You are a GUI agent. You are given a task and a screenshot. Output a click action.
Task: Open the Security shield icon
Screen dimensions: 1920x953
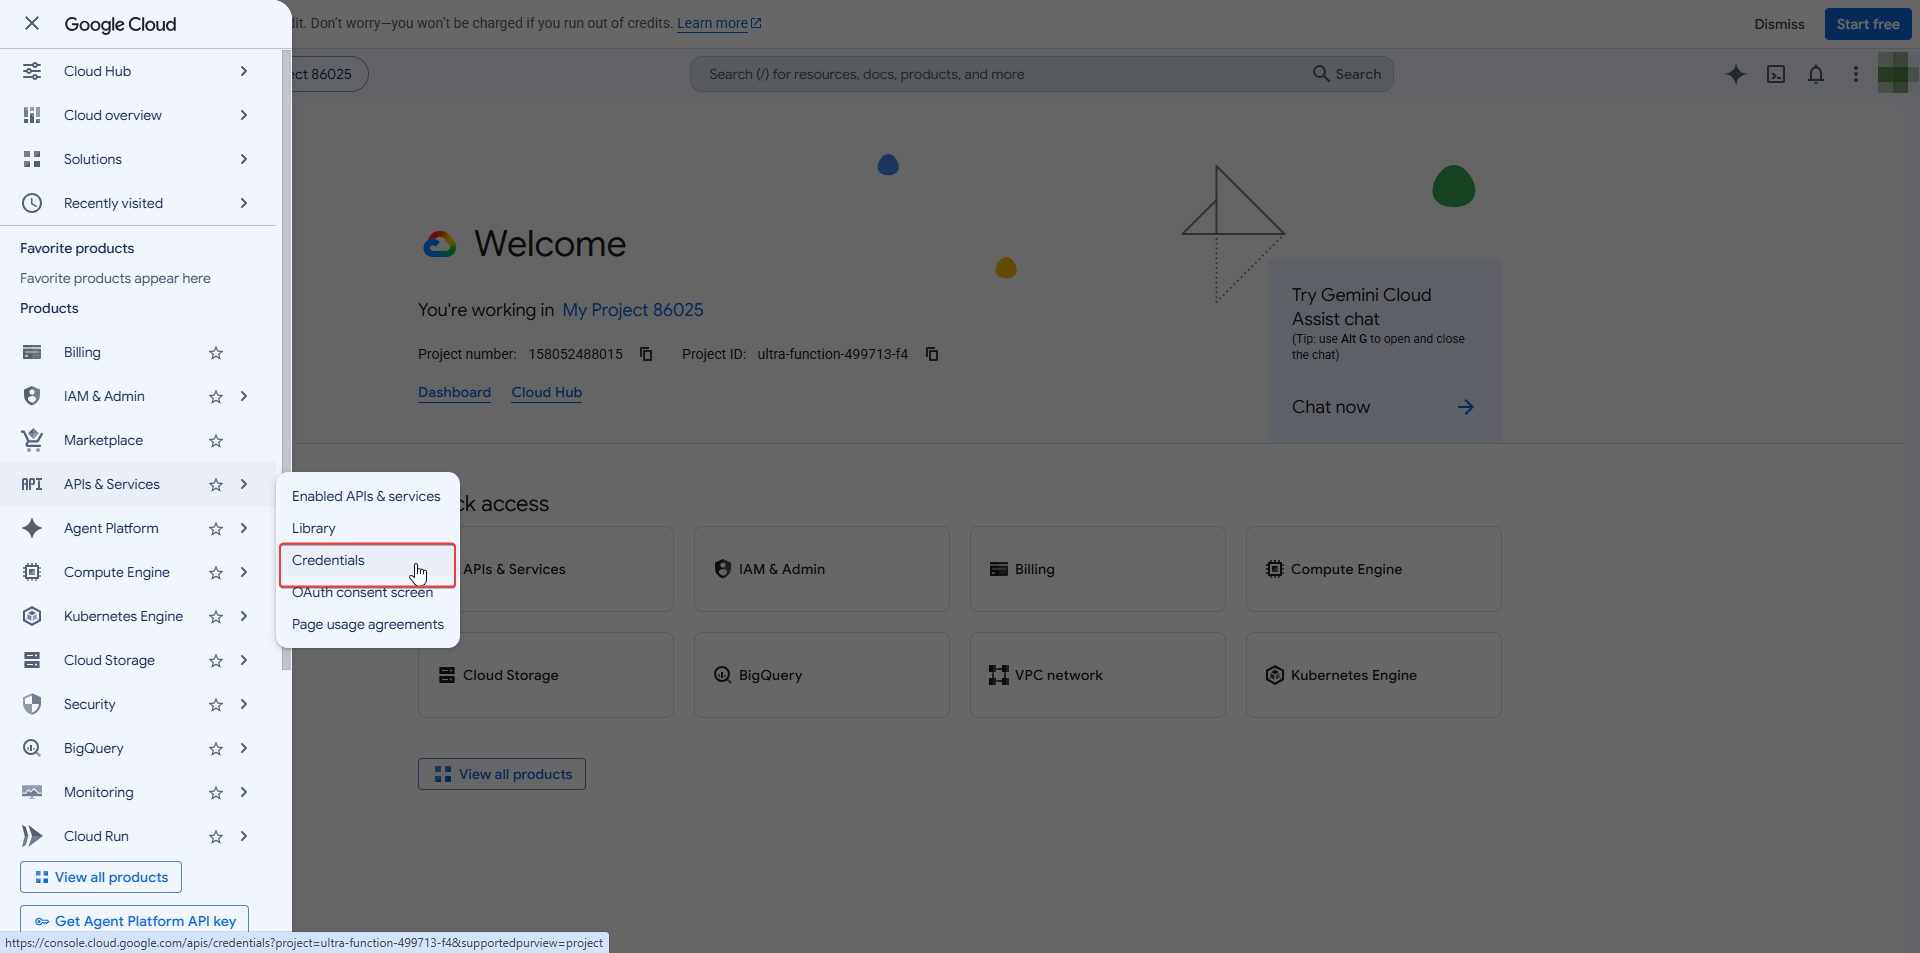pos(32,704)
